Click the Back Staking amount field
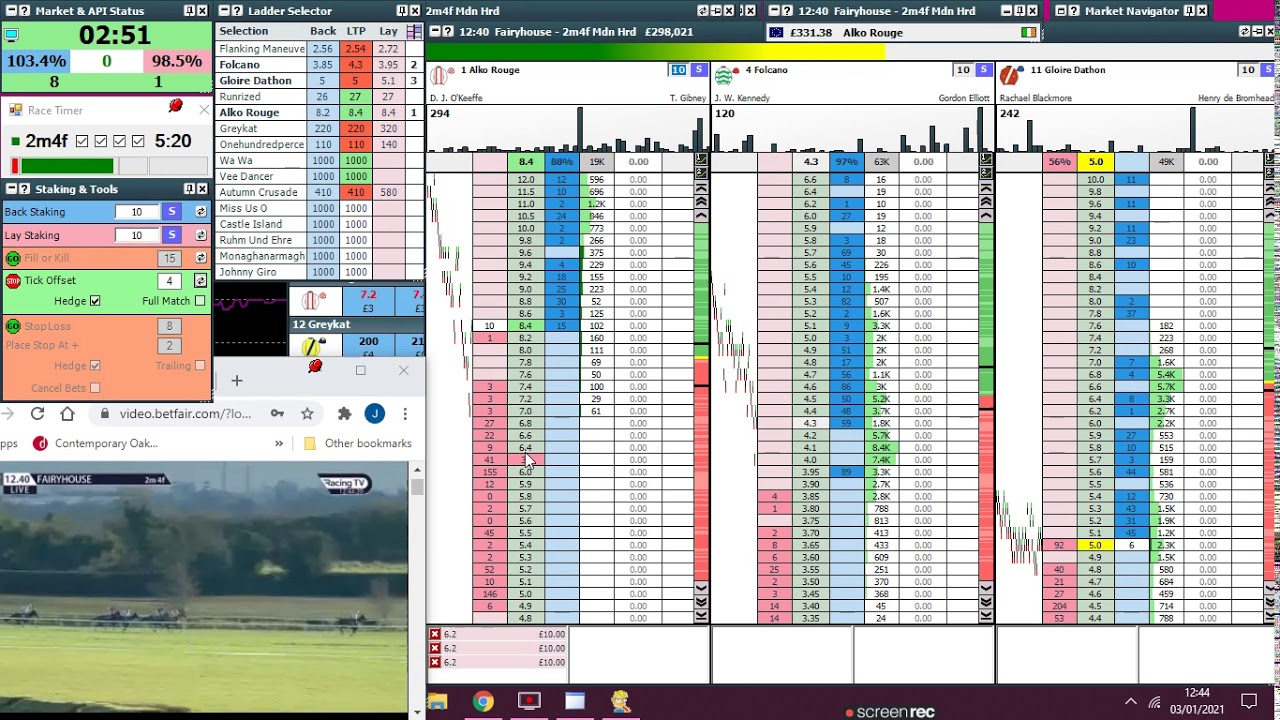The height and width of the screenshot is (720, 1280). tap(137, 211)
